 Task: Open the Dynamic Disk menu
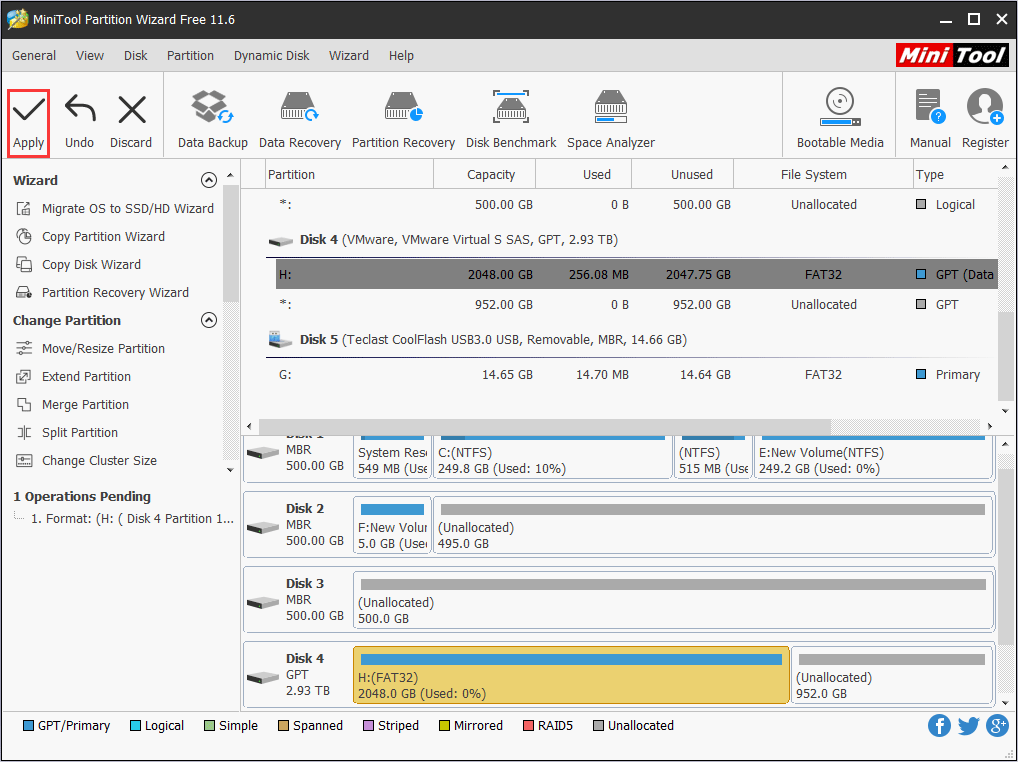[271, 56]
